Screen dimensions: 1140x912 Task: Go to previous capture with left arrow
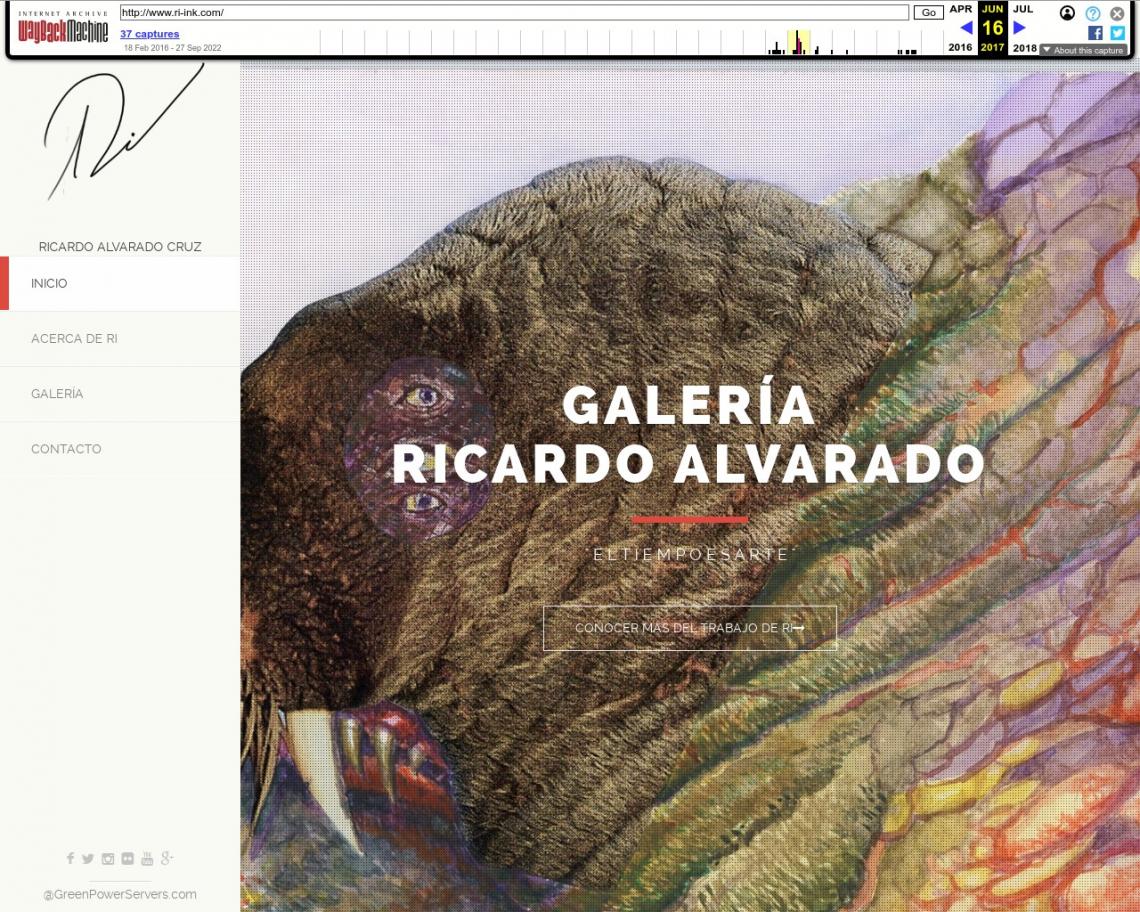tap(966, 28)
